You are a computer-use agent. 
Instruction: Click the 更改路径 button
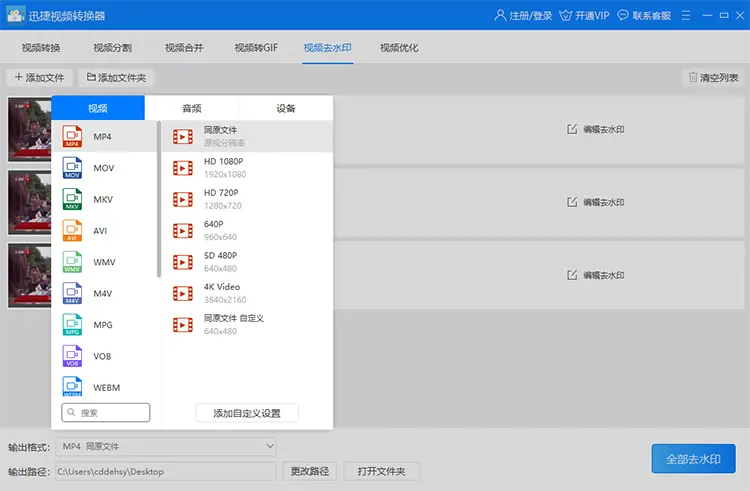point(309,471)
